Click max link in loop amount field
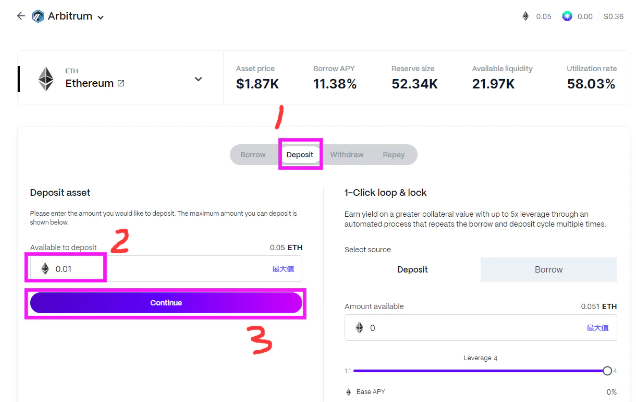The height and width of the screenshot is (402, 636). (597, 328)
